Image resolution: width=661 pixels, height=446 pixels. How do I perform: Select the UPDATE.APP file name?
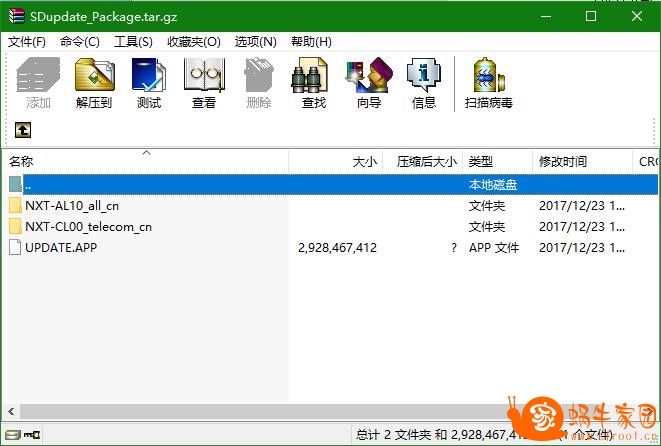tap(61, 247)
